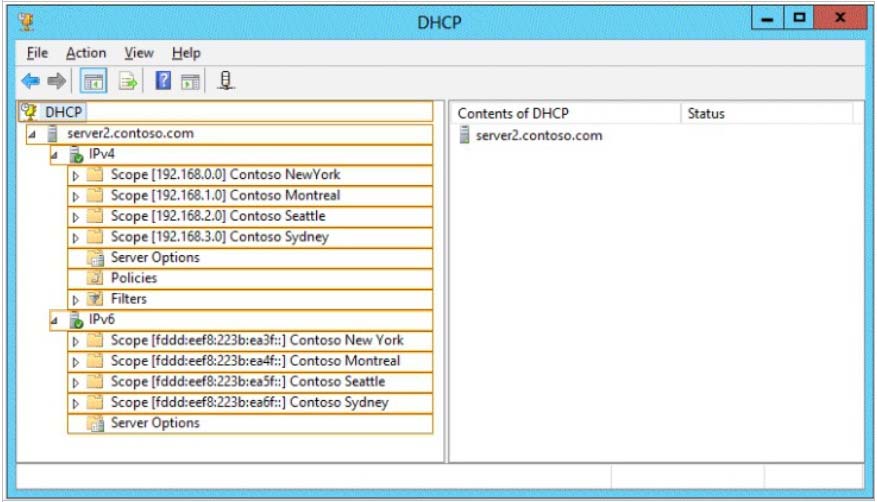Expand IPv6 scope ea5f Contoso Seattle
Viewport: 877px width, 502px height.
(76, 382)
